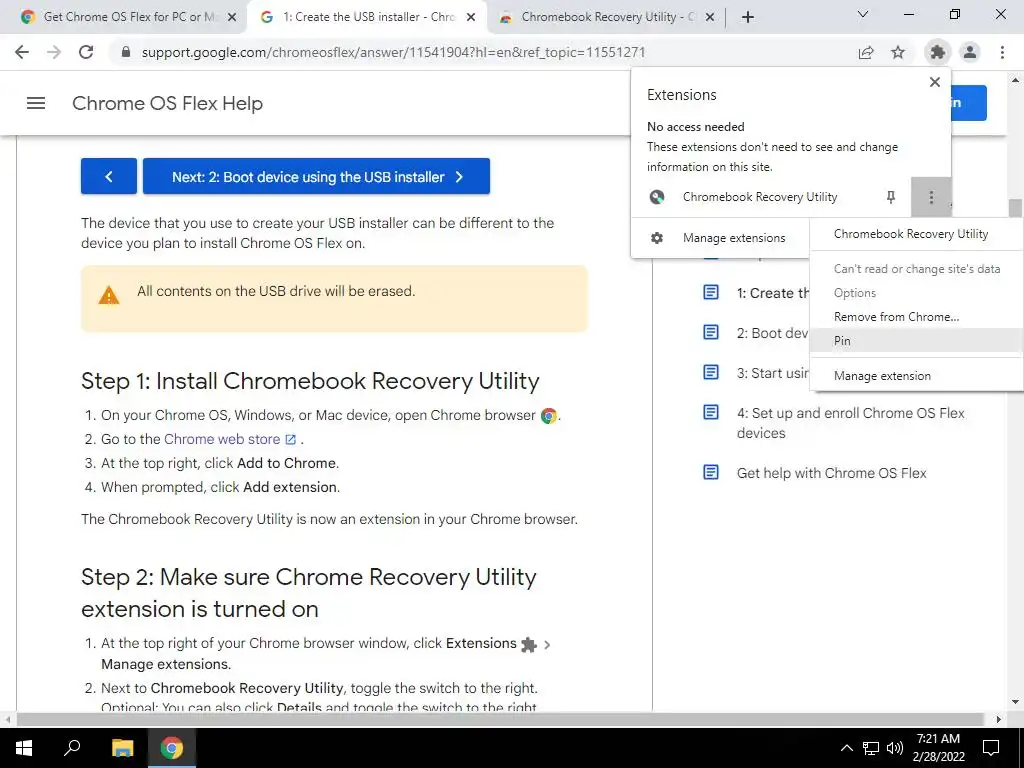Click 'Options' in the extension context menu
Viewport: 1024px width, 768px height.
point(916,293)
